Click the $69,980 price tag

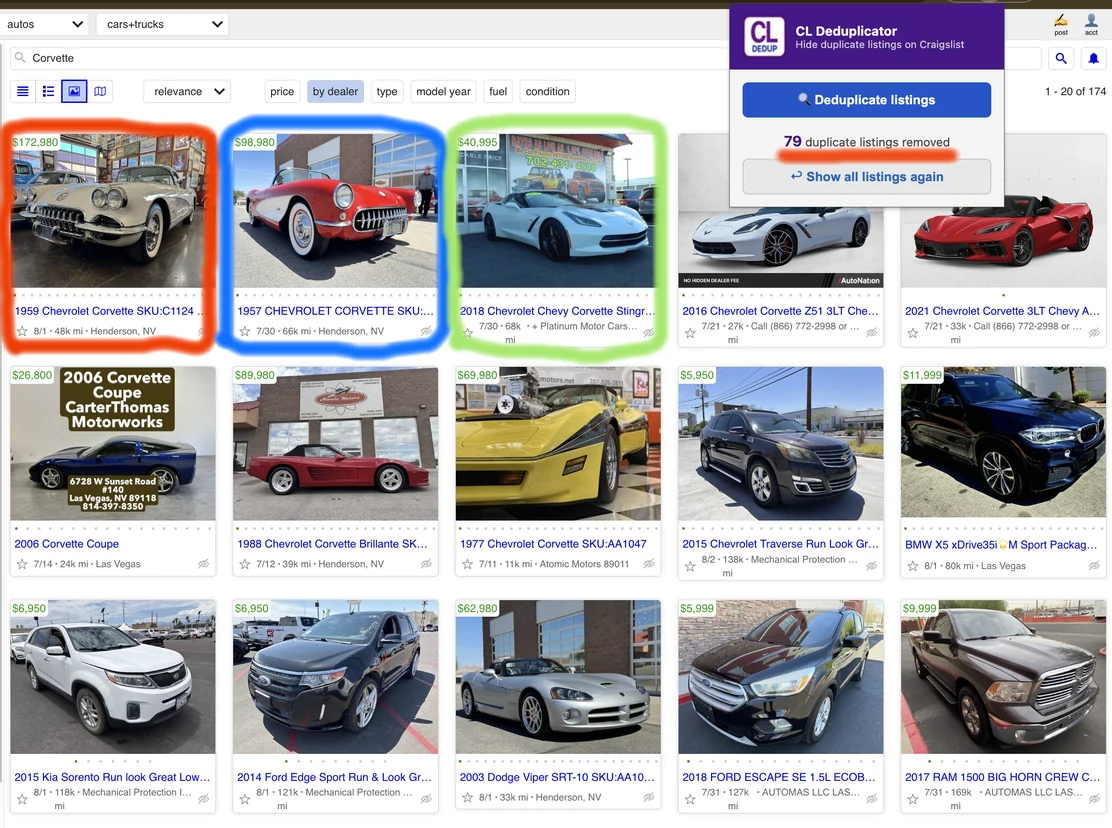pyautogui.click(x=477, y=375)
